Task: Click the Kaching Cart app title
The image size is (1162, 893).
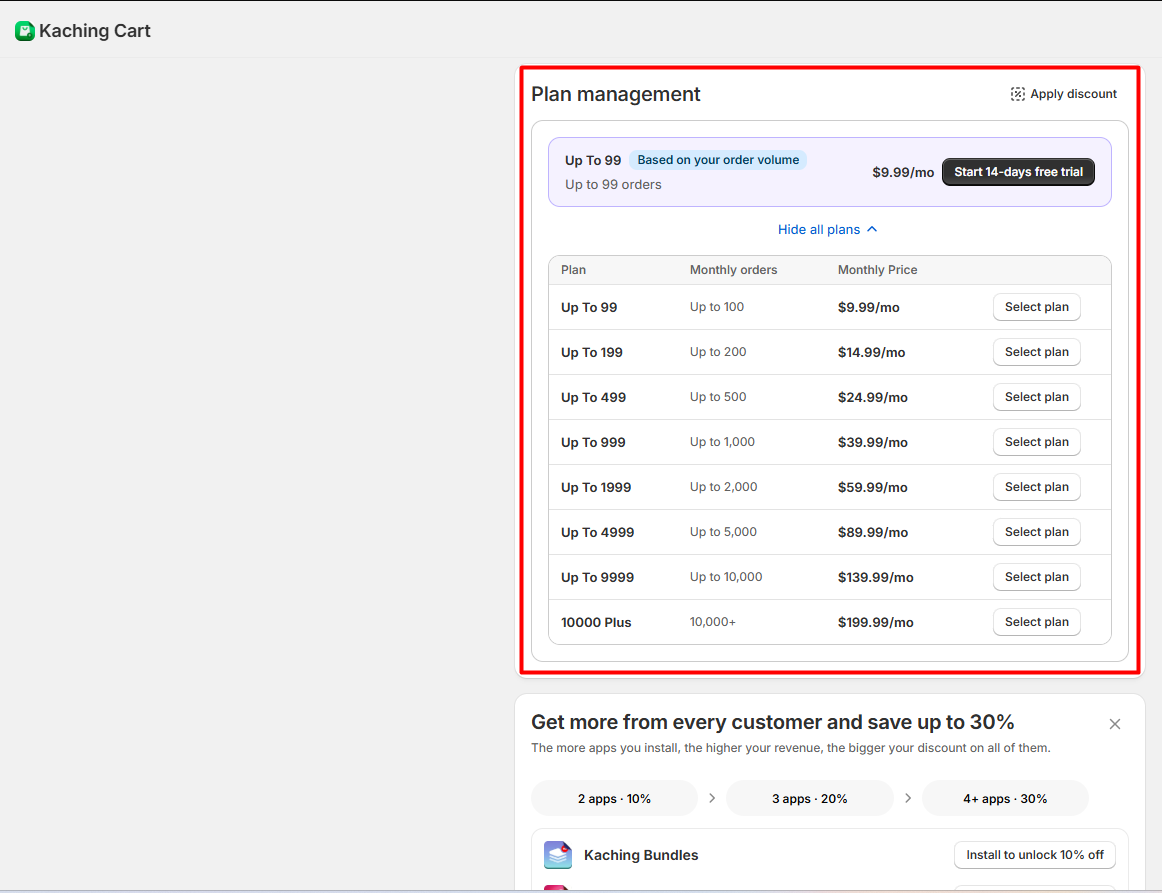Action: [x=95, y=31]
